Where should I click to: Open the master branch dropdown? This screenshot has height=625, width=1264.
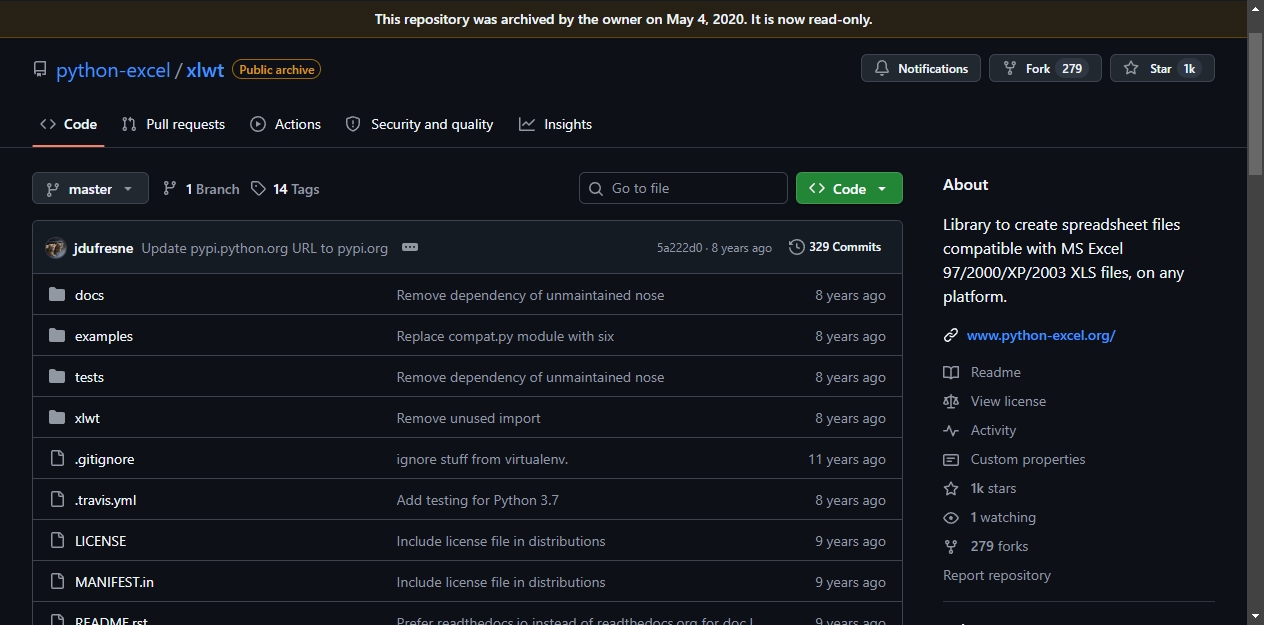click(90, 188)
